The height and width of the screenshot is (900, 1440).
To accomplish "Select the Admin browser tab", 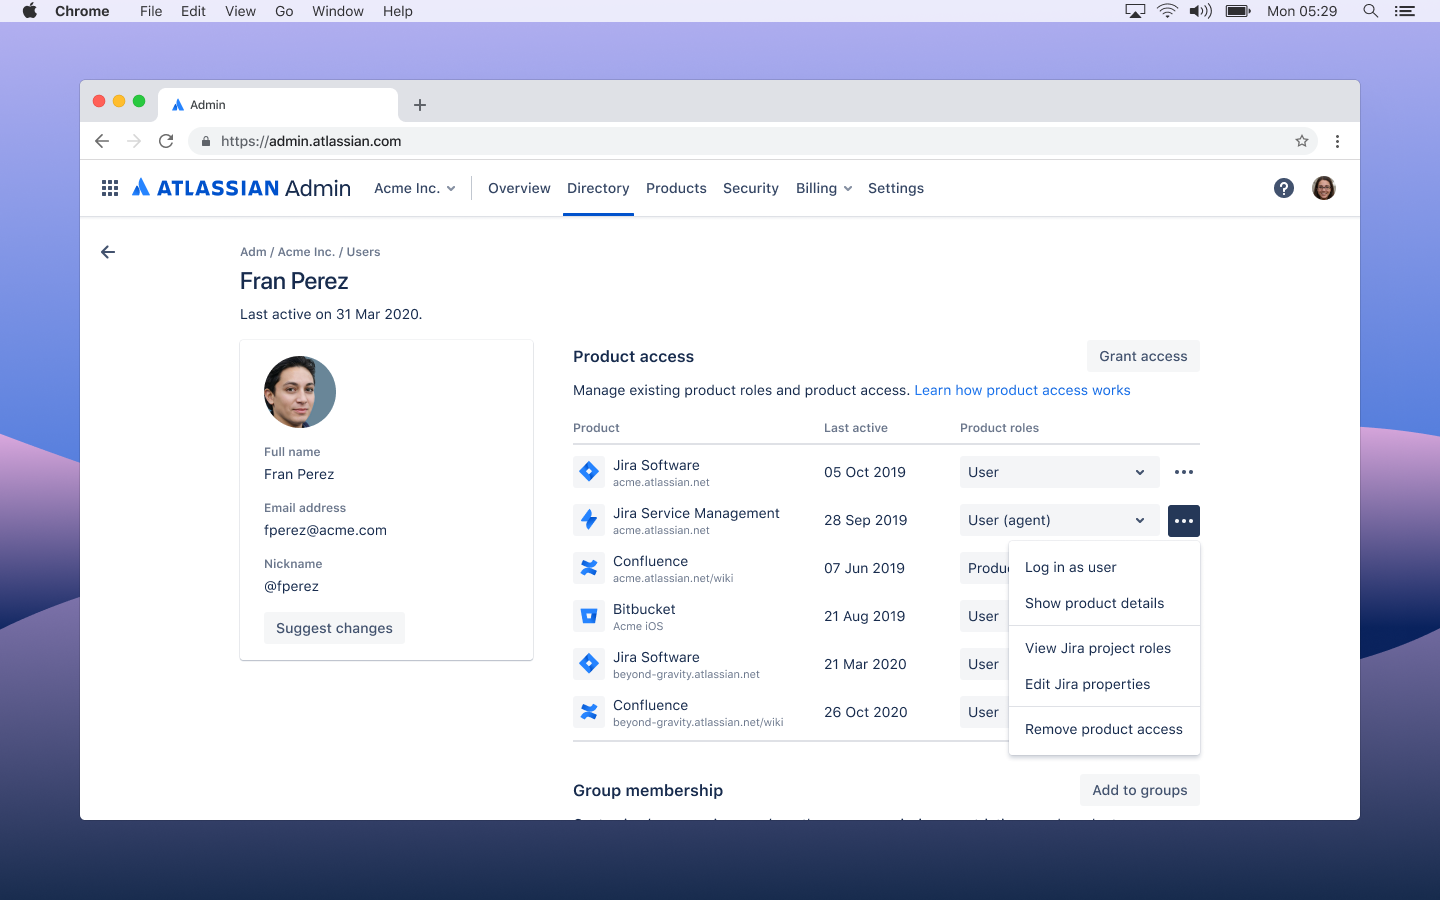I will 278,105.
